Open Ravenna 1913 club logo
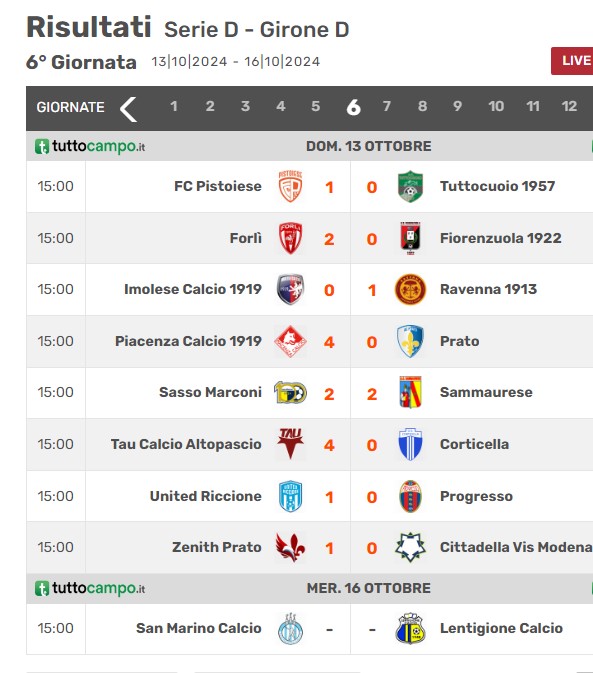593x673 pixels. click(410, 290)
